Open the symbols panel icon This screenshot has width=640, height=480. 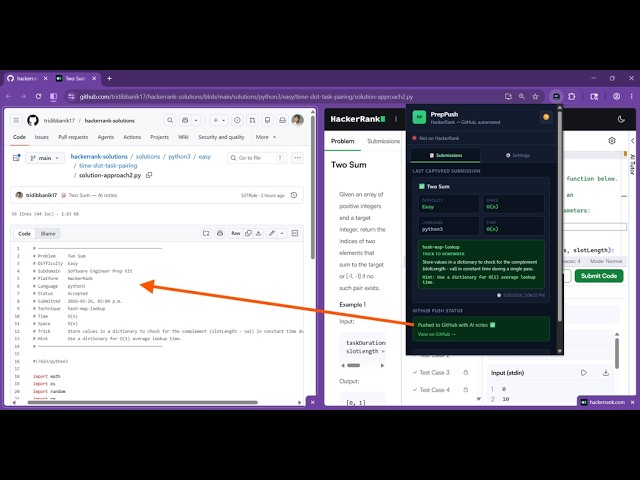(x=295, y=233)
